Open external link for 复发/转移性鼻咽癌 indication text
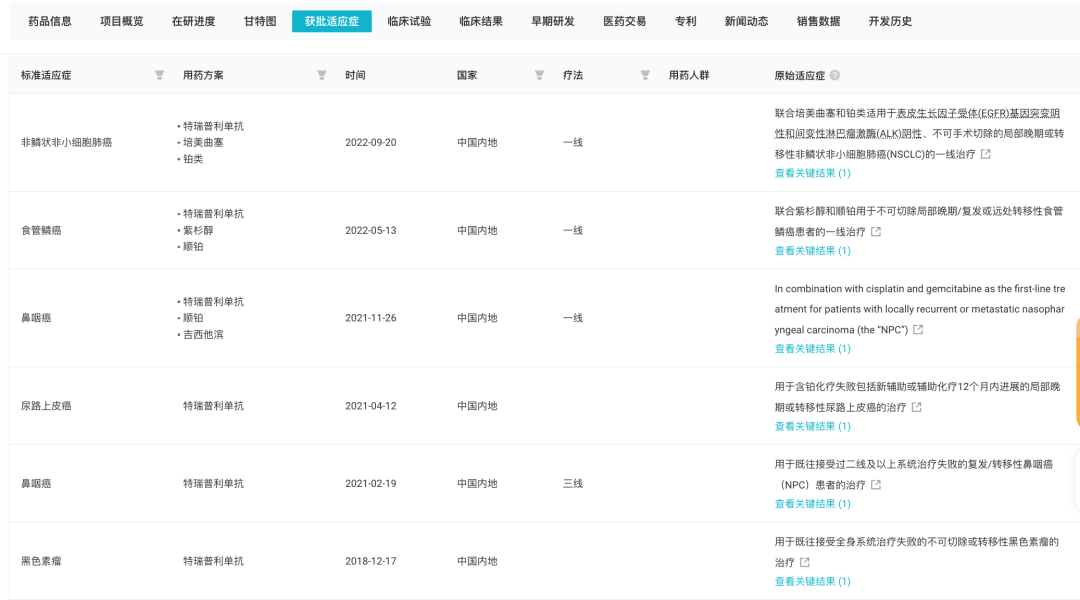The height and width of the screenshot is (600, 1080). point(876,485)
